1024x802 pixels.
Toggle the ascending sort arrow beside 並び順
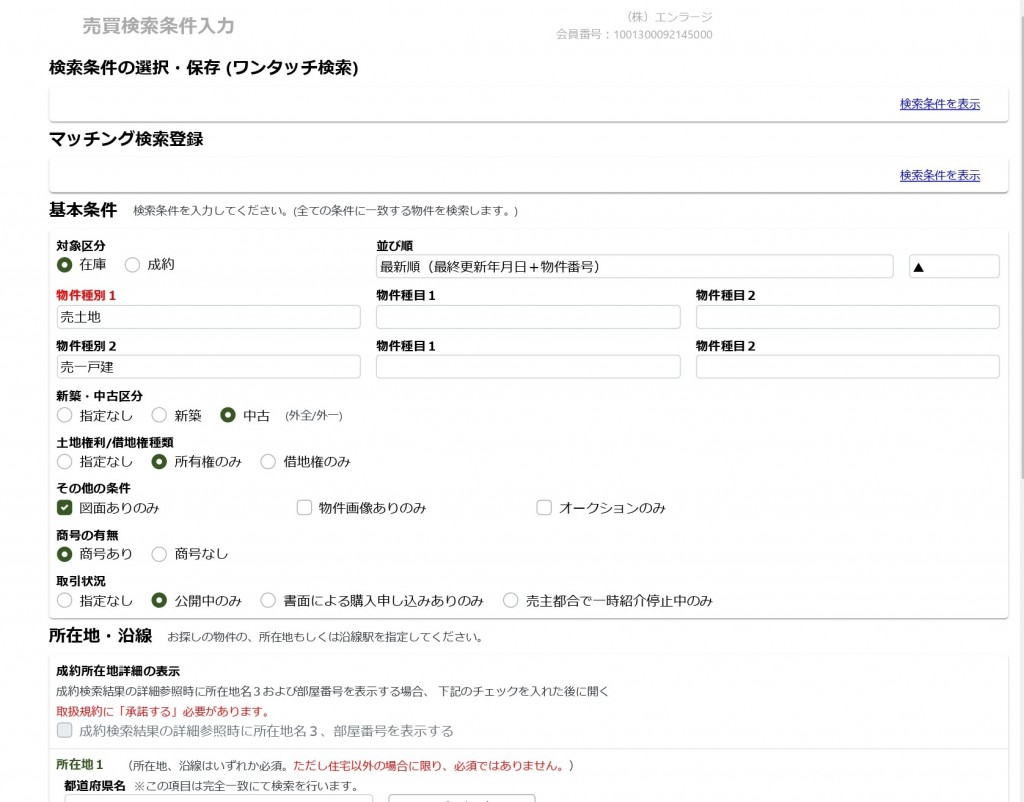tap(952, 266)
